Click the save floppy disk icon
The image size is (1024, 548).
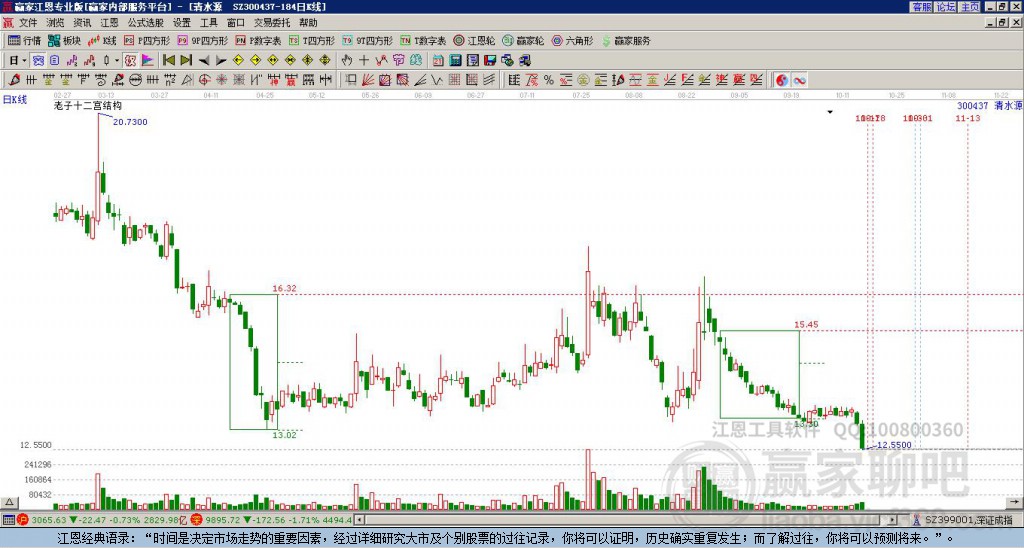(490, 60)
